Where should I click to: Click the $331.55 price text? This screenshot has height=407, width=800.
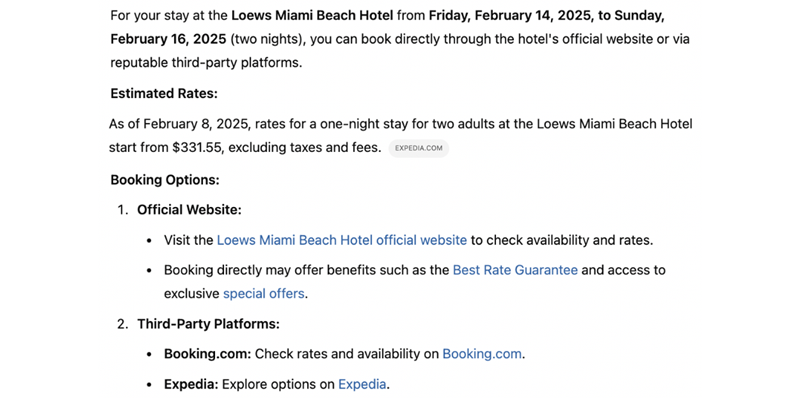click(x=197, y=148)
